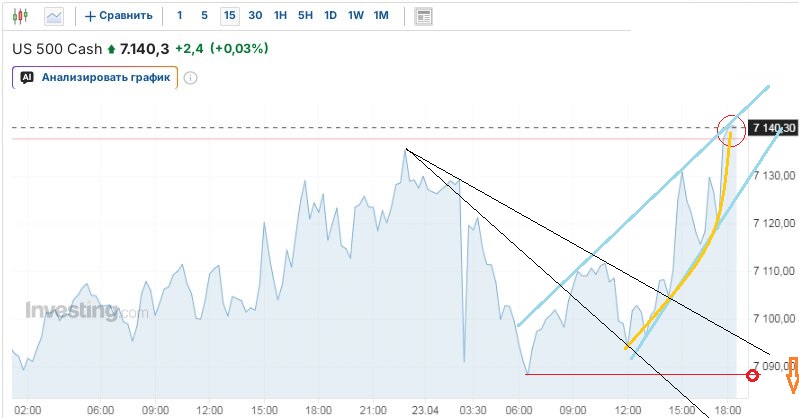This screenshot has width=799, height=418.
Task: Click the red circled price marker
Action: pyautogui.click(x=732, y=129)
